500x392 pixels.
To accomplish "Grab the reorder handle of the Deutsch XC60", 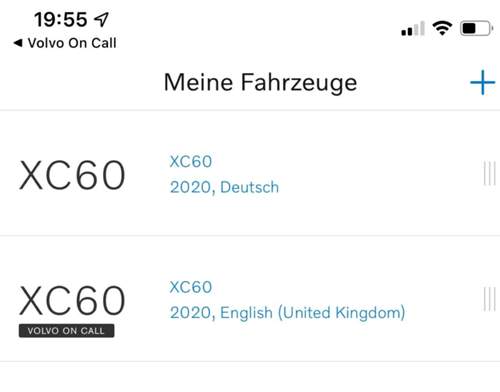I will click(x=489, y=173).
